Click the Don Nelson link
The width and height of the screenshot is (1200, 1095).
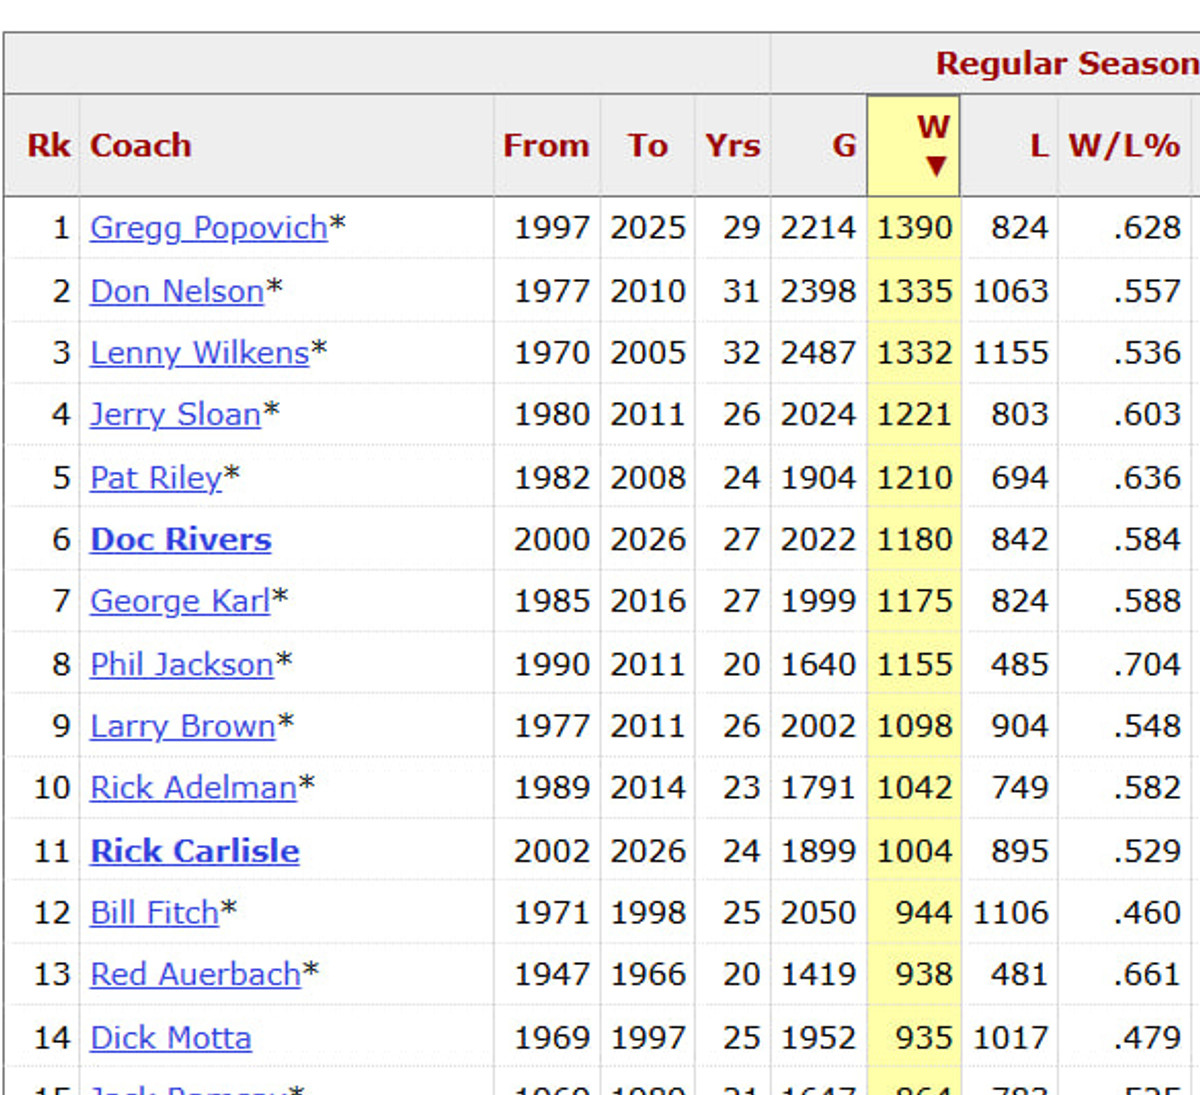pos(177,291)
